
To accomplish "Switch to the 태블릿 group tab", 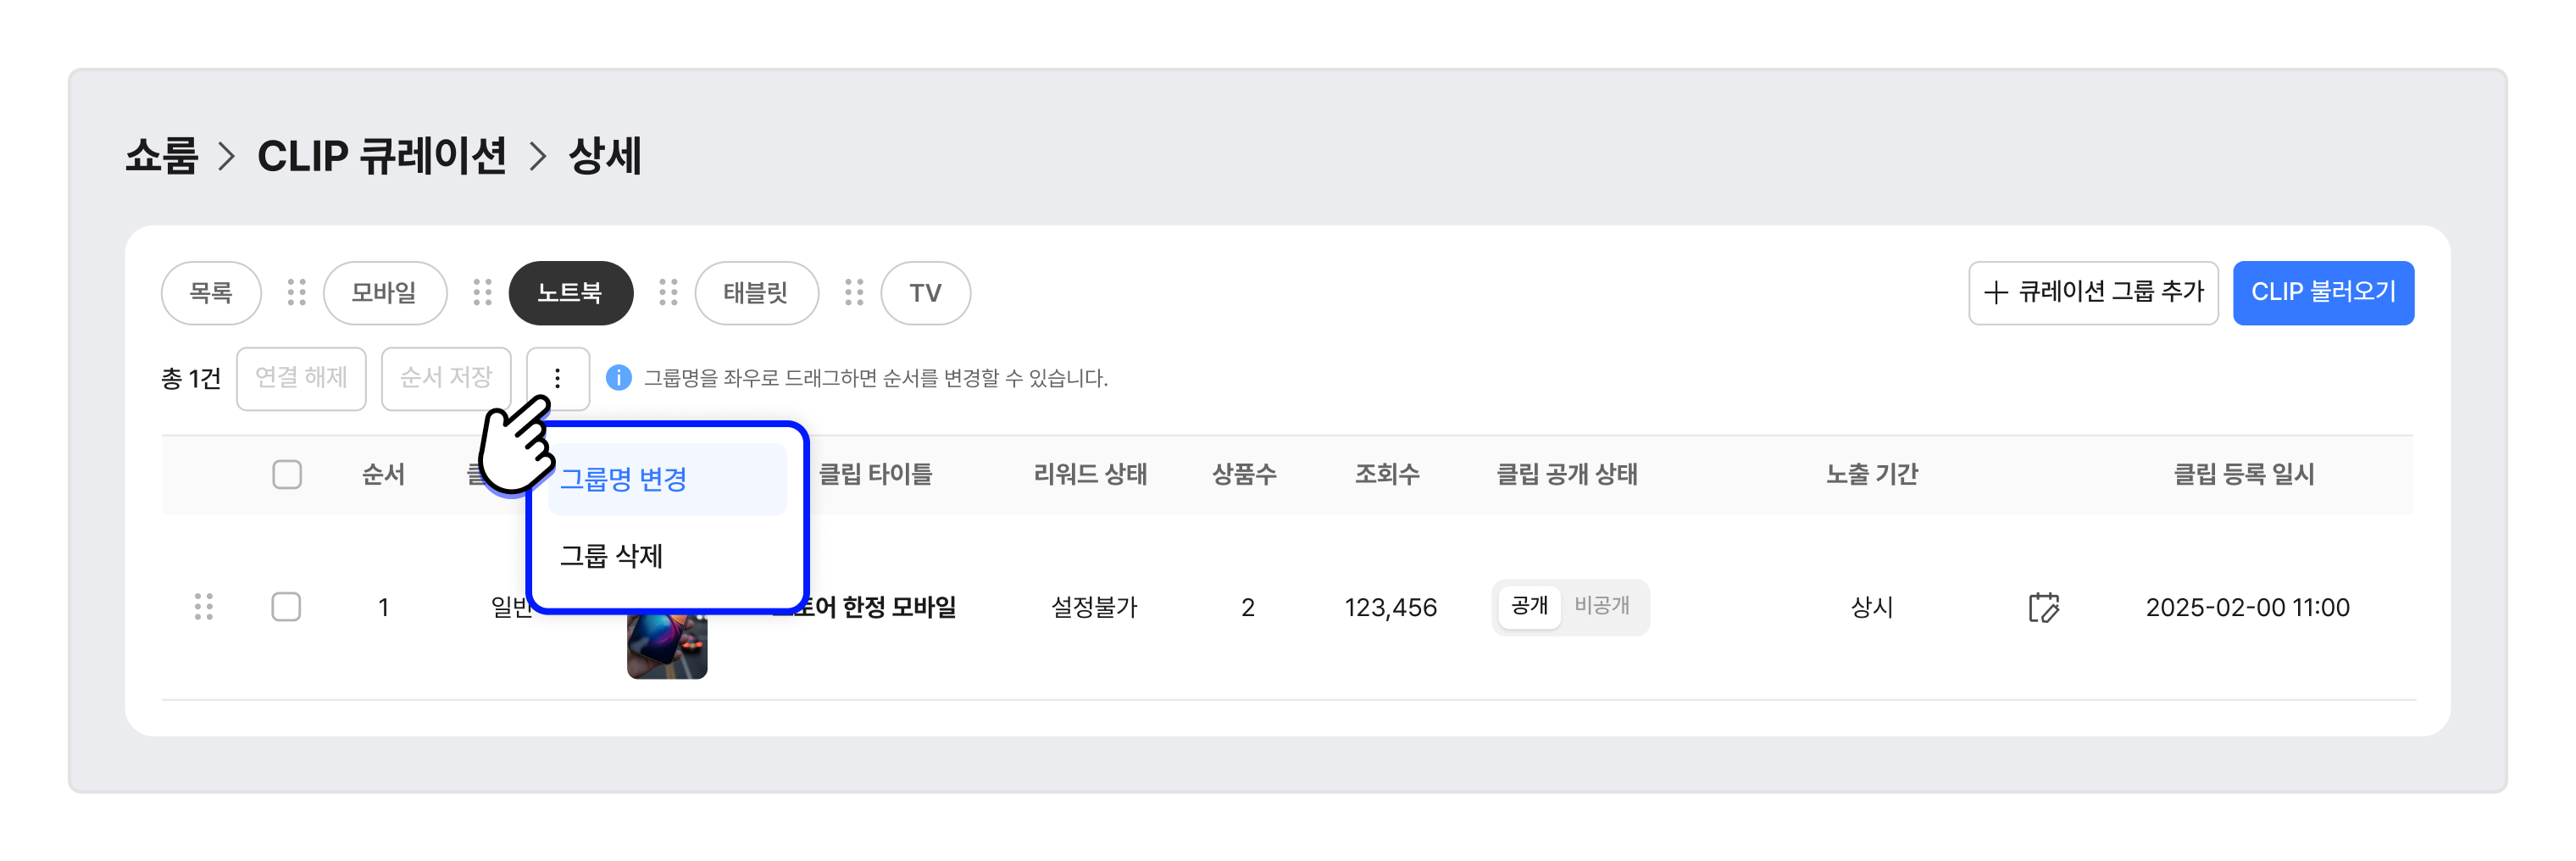I will [756, 292].
